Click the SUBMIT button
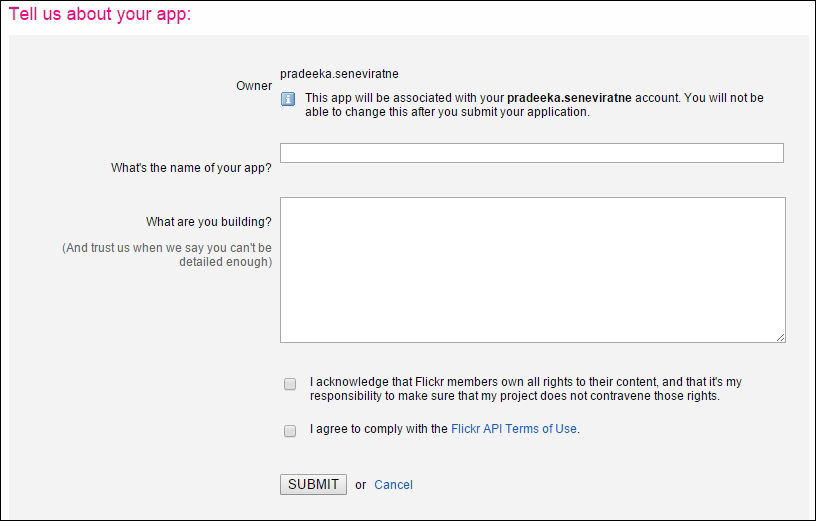The image size is (816, 521). pyautogui.click(x=313, y=485)
